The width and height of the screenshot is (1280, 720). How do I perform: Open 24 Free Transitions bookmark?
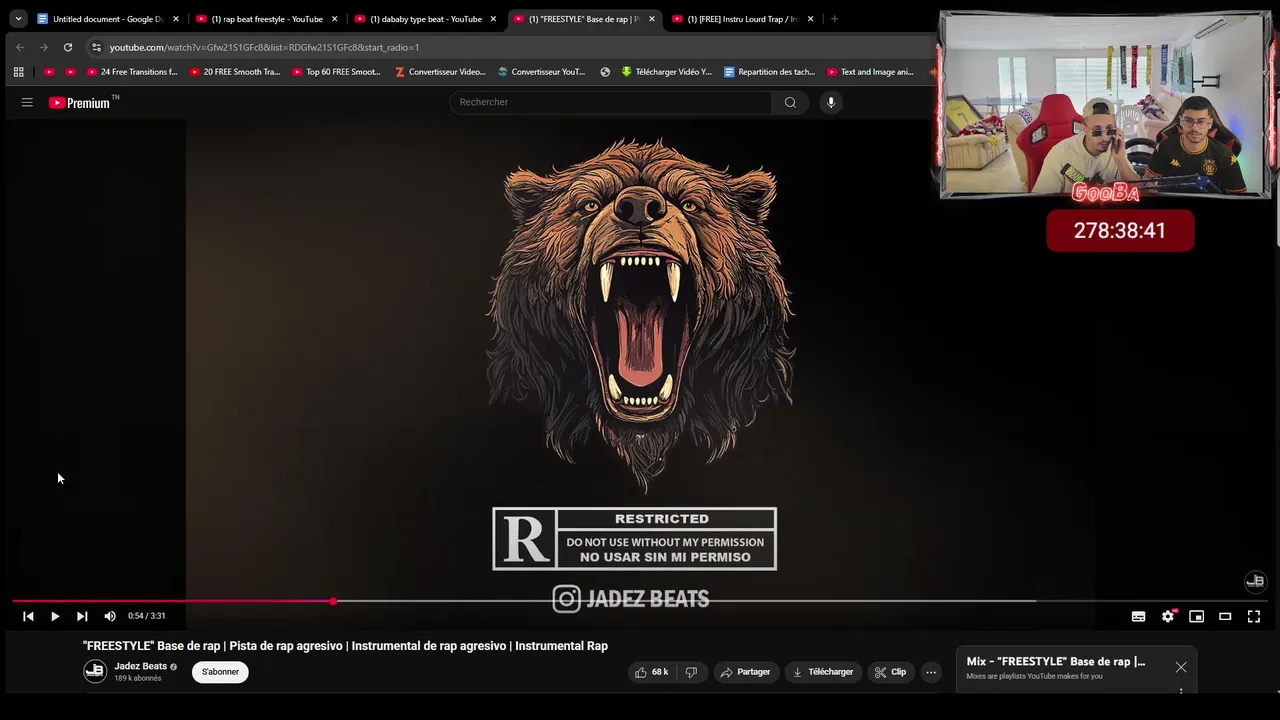132,72
